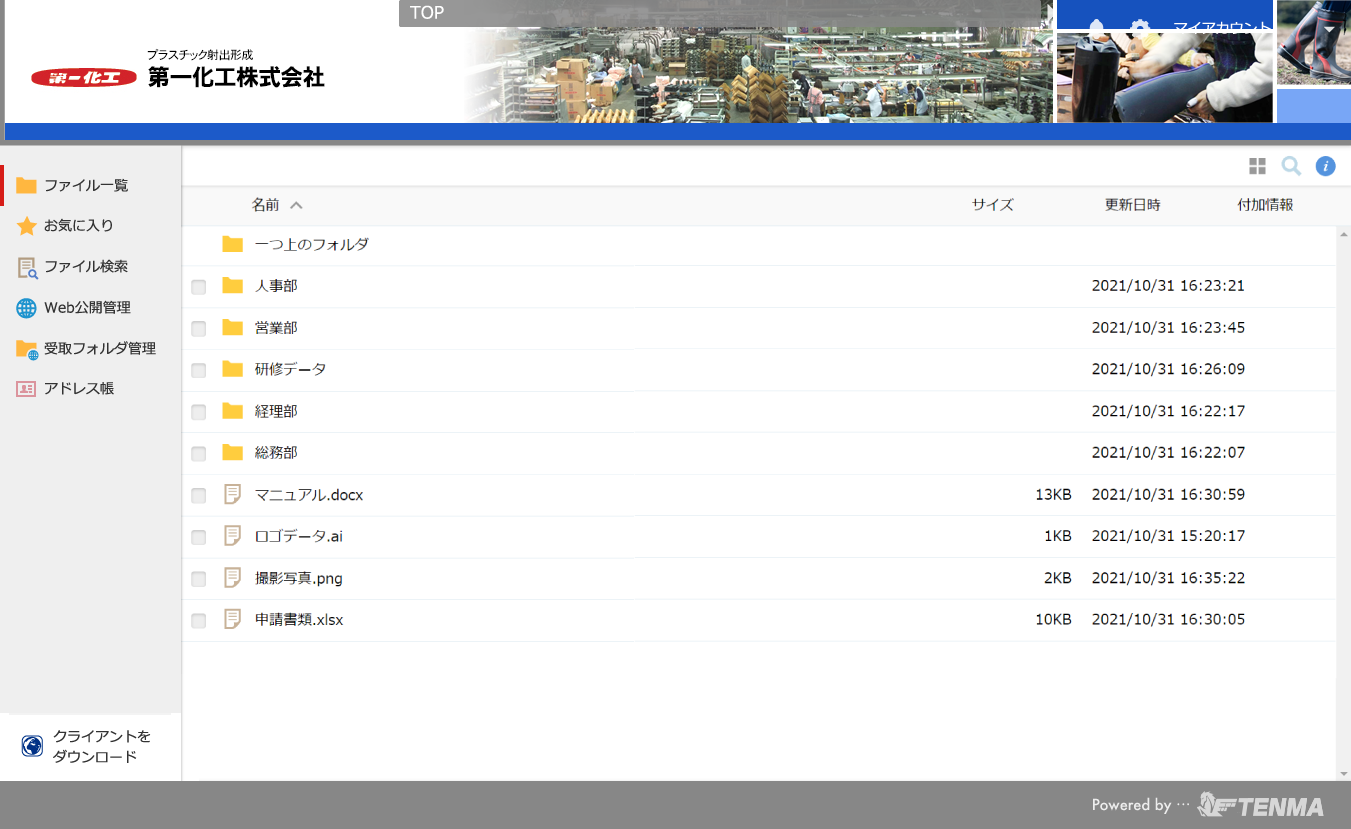The height and width of the screenshot is (829, 1351).
Task: Toggle 名前 column sort arrow
Action: point(296,205)
